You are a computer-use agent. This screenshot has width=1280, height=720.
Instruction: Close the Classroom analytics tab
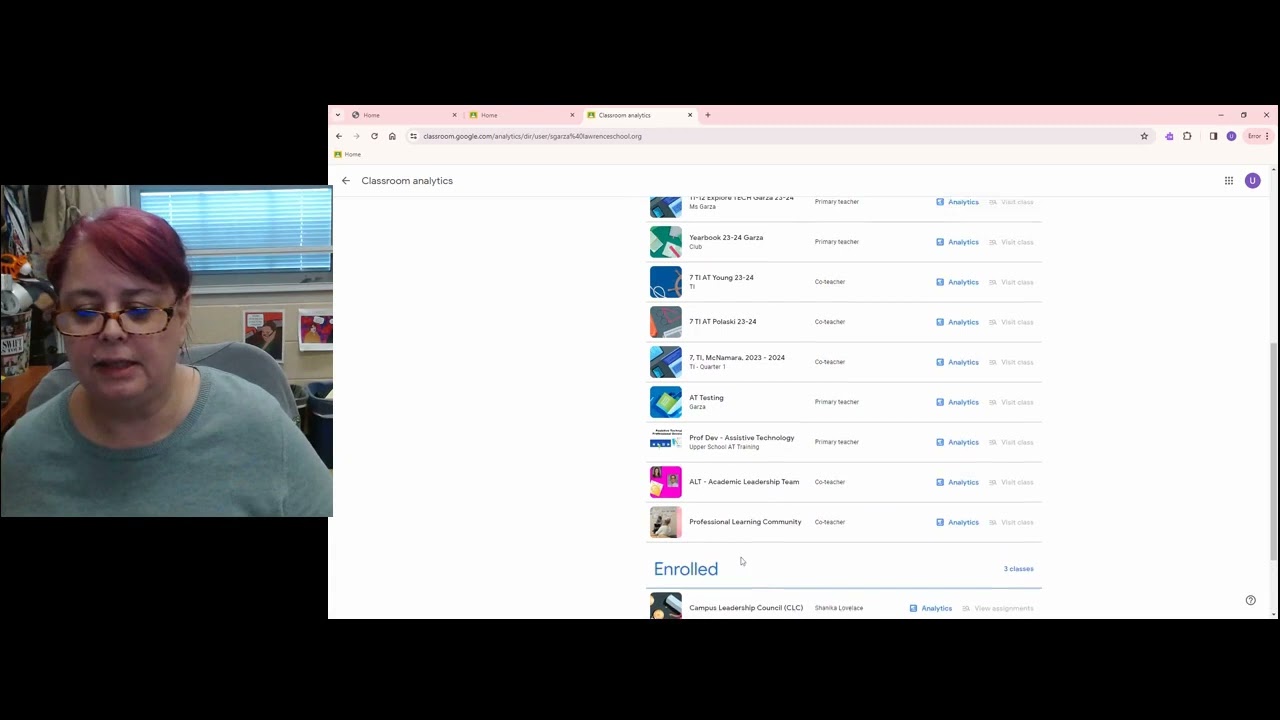pyautogui.click(x=690, y=115)
